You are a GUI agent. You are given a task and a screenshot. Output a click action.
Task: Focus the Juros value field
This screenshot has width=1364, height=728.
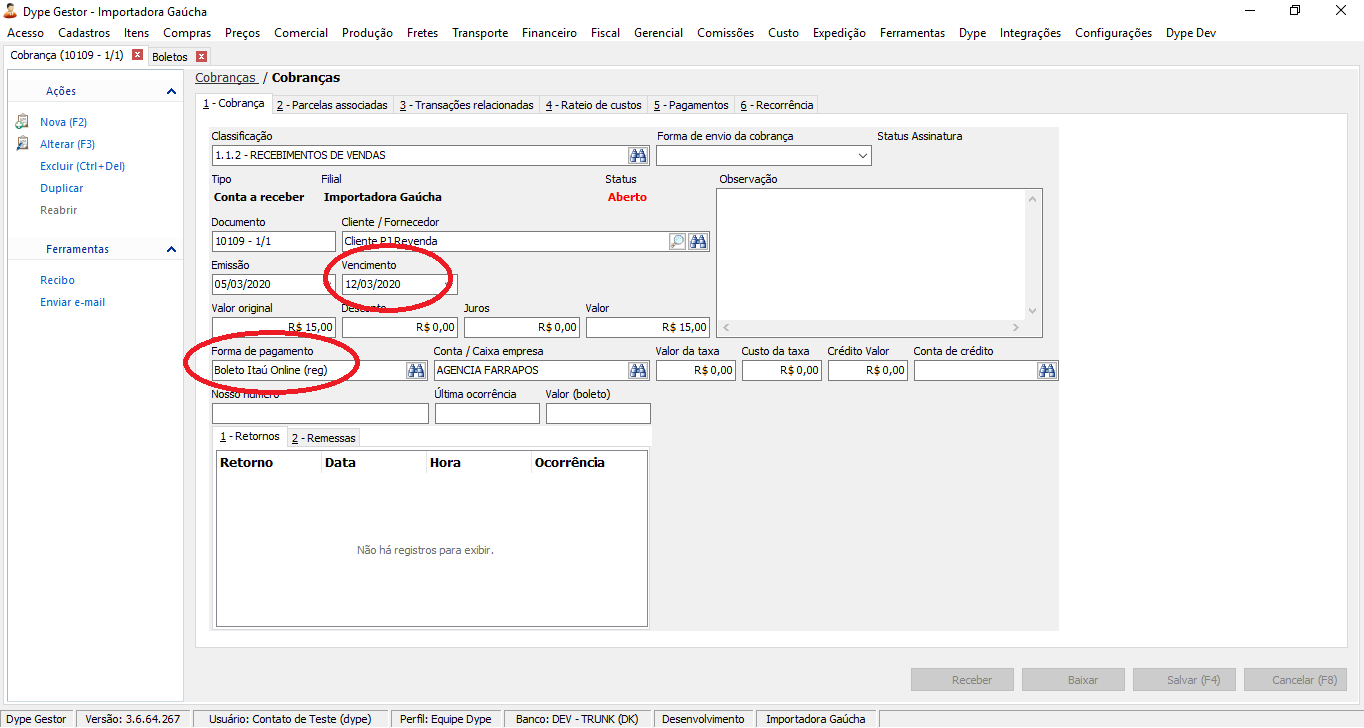click(522, 327)
